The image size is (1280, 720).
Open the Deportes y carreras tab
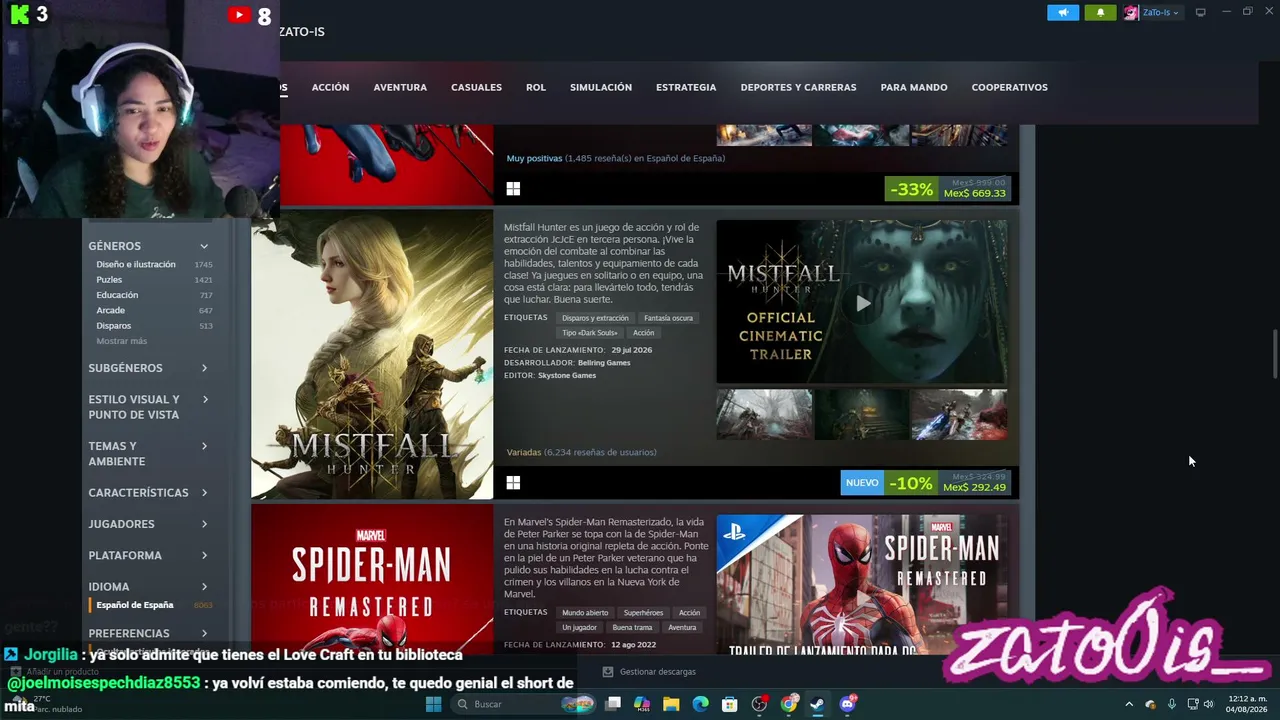[x=798, y=87]
